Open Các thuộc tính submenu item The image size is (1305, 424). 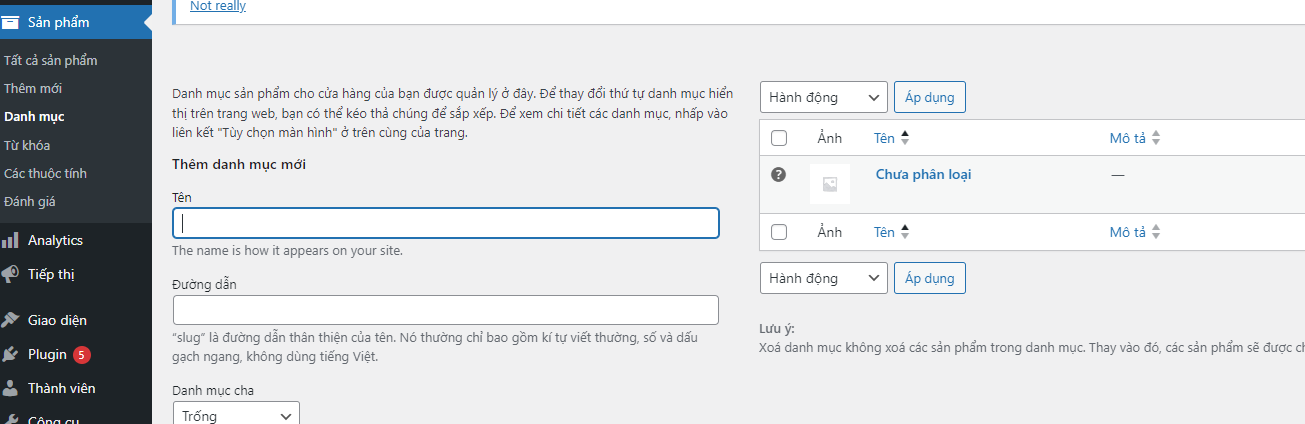45,173
